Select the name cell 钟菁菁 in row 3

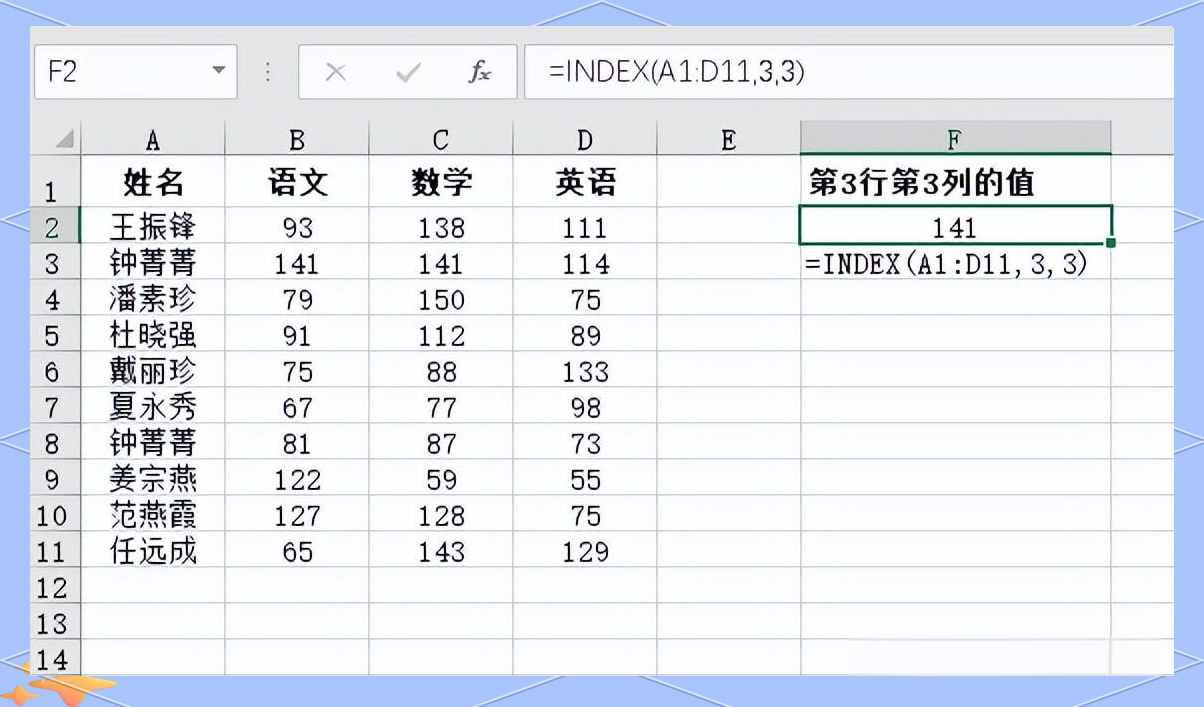[153, 263]
